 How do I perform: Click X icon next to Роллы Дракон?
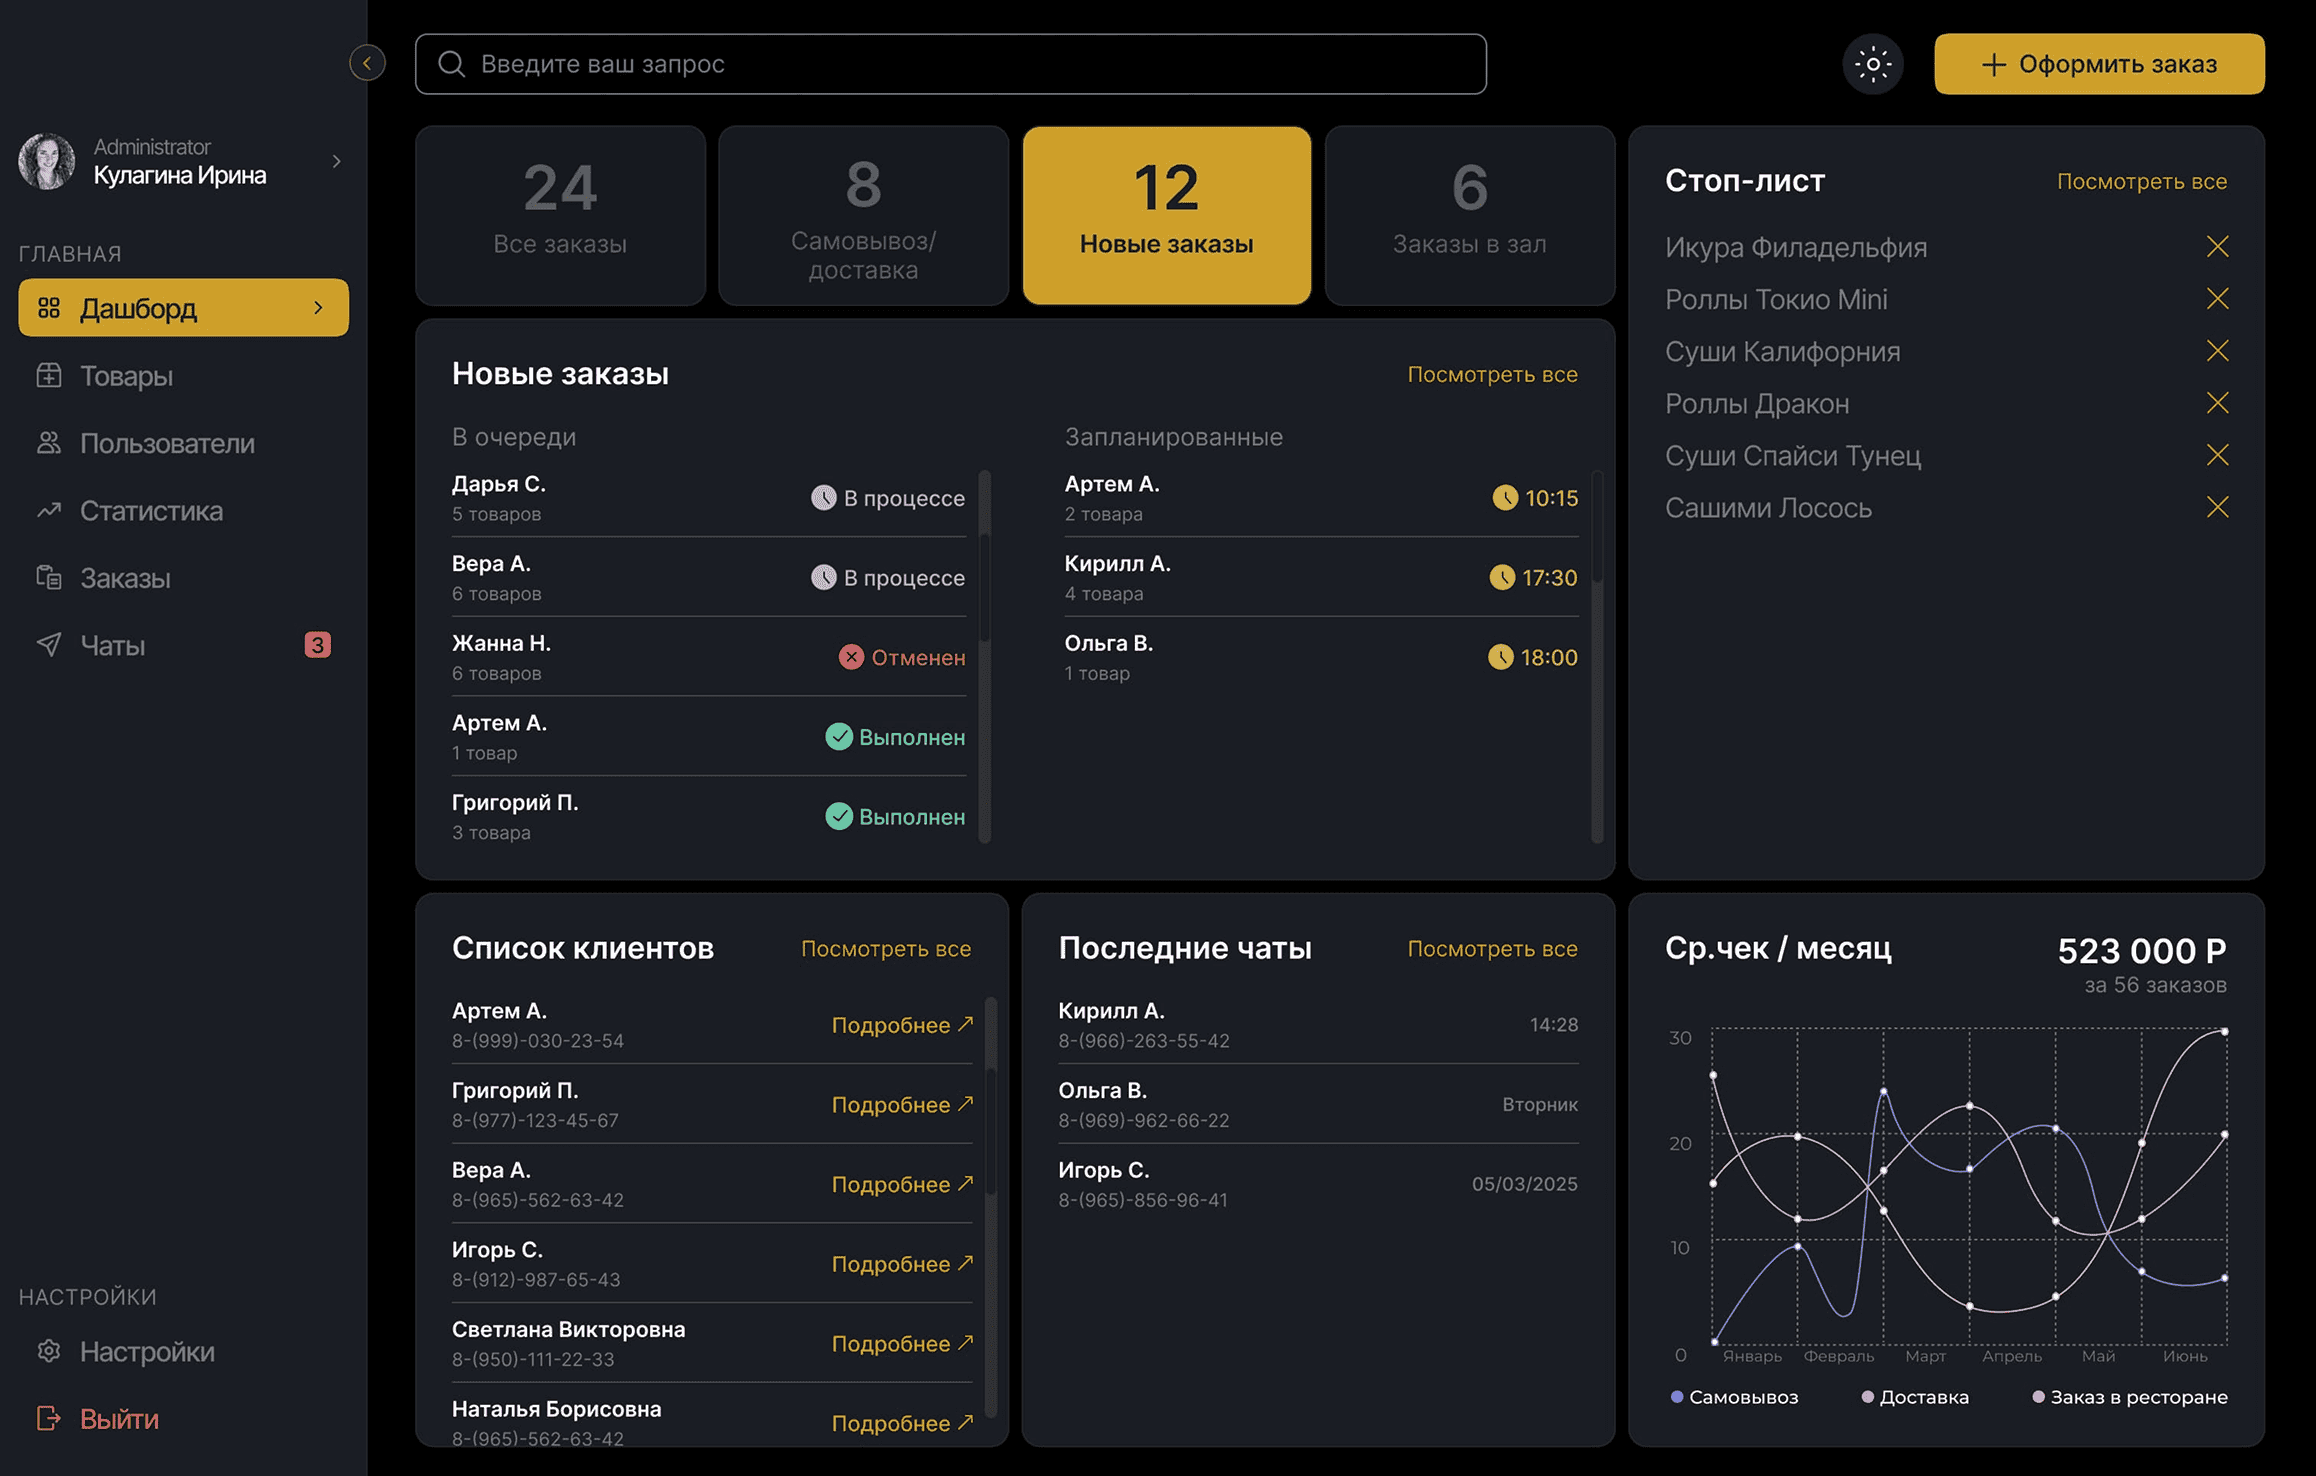tap(2216, 403)
